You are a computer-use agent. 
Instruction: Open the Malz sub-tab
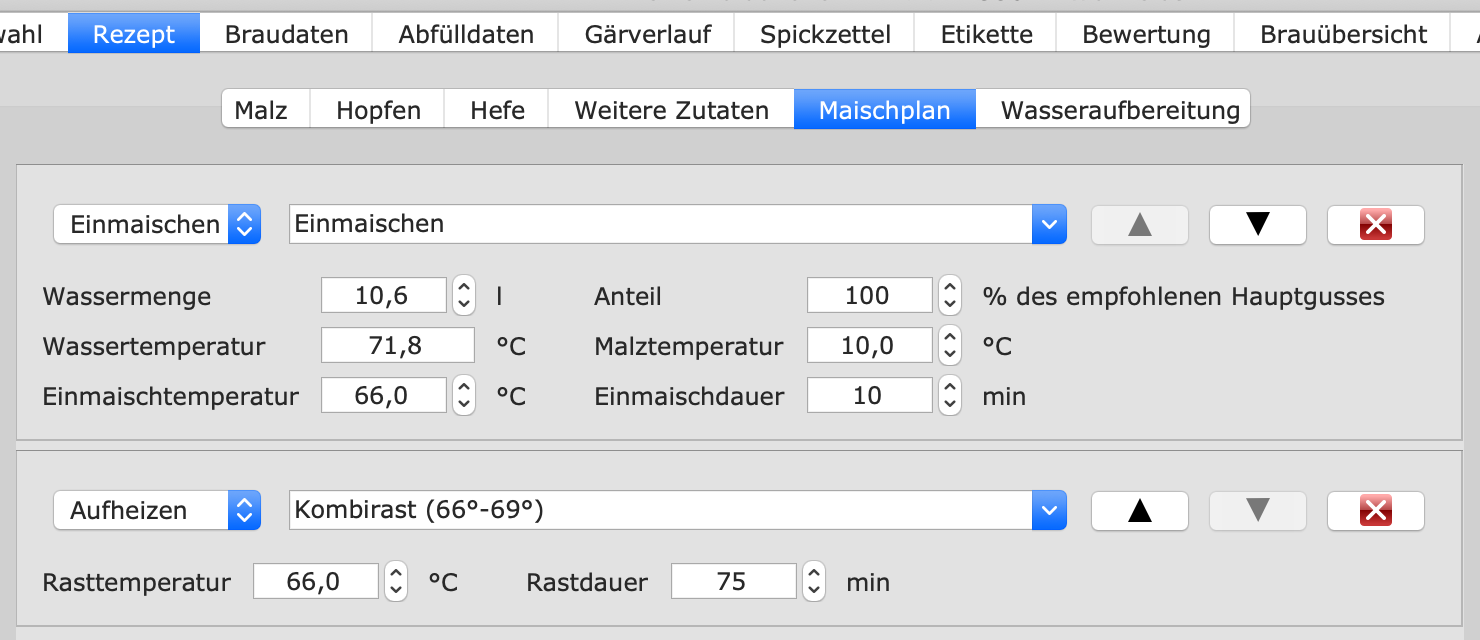click(x=261, y=110)
